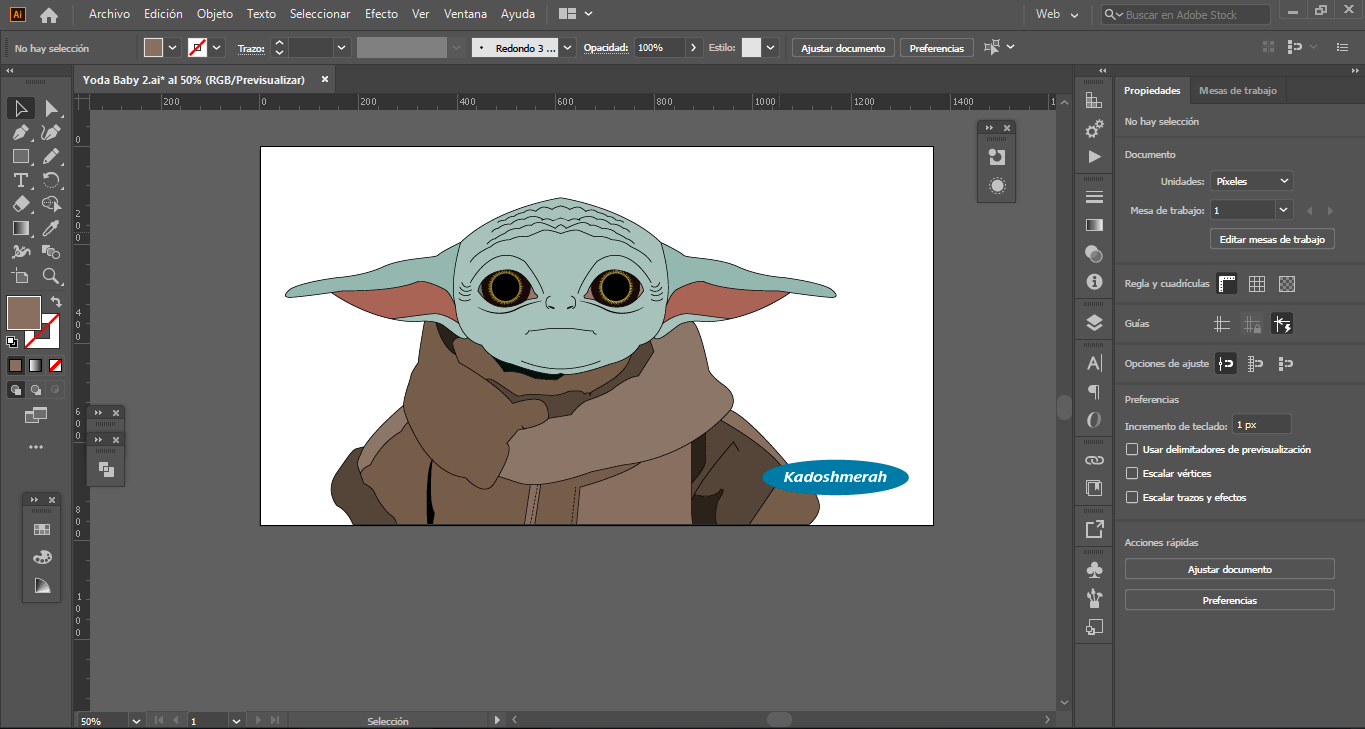Switch to the Mesas de trabajo tab
The width and height of the screenshot is (1365, 729).
[1238, 90]
